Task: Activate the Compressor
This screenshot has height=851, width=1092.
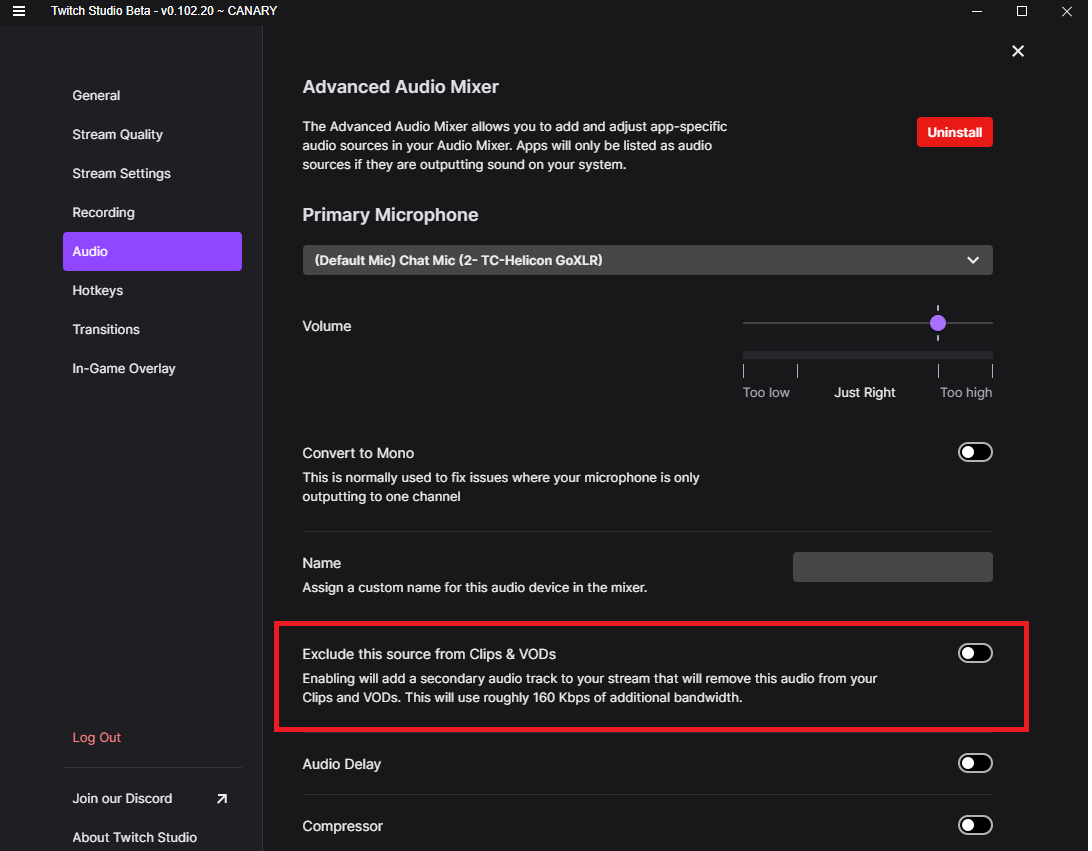Action: click(974, 825)
